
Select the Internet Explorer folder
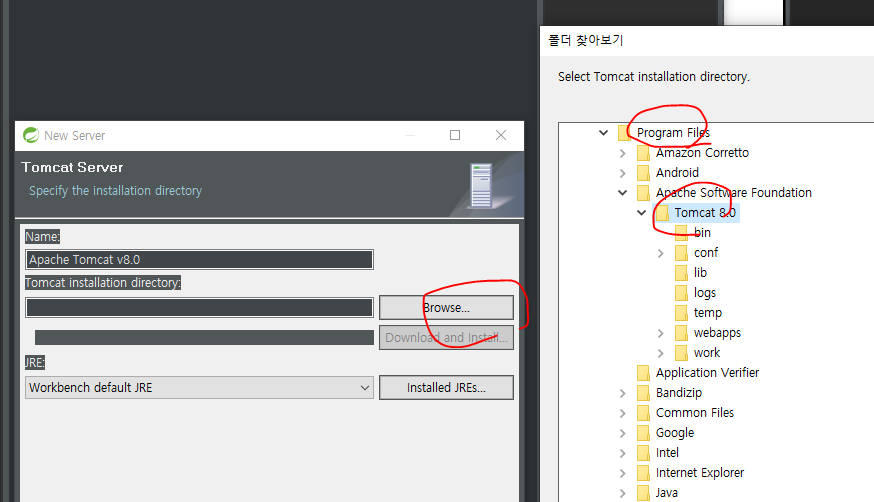point(700,473)
